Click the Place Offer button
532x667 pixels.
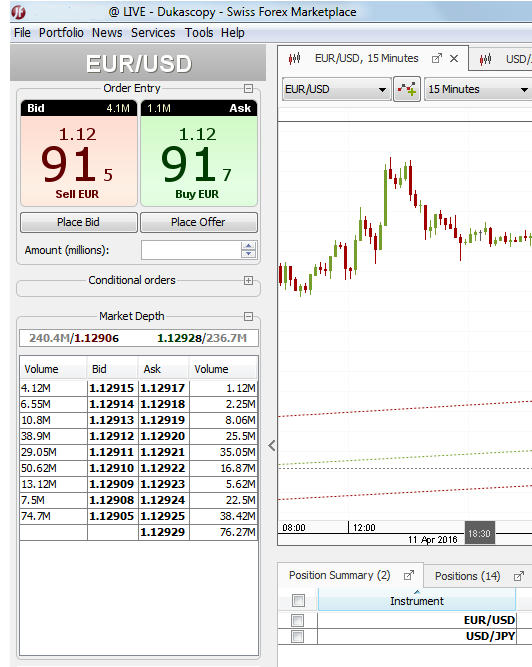click(199, 222)
